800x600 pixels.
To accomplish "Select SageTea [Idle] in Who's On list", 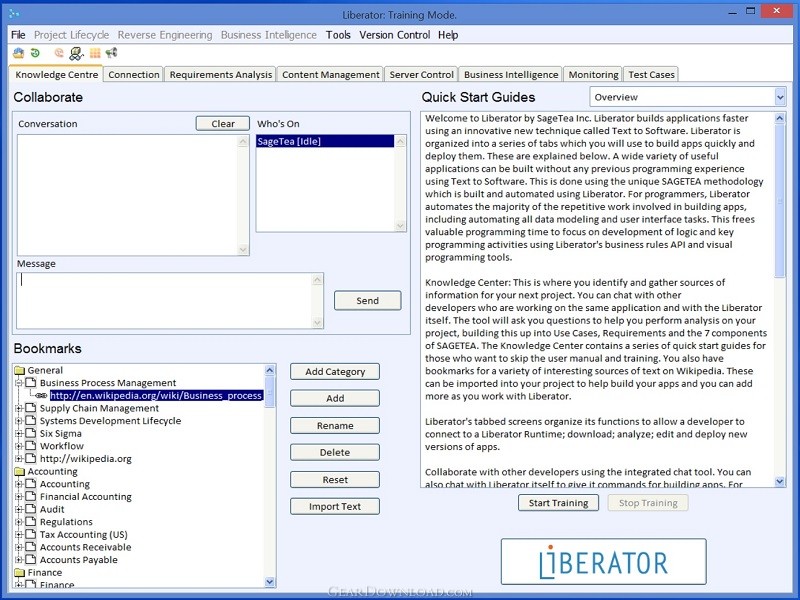I will coord(325,141).
